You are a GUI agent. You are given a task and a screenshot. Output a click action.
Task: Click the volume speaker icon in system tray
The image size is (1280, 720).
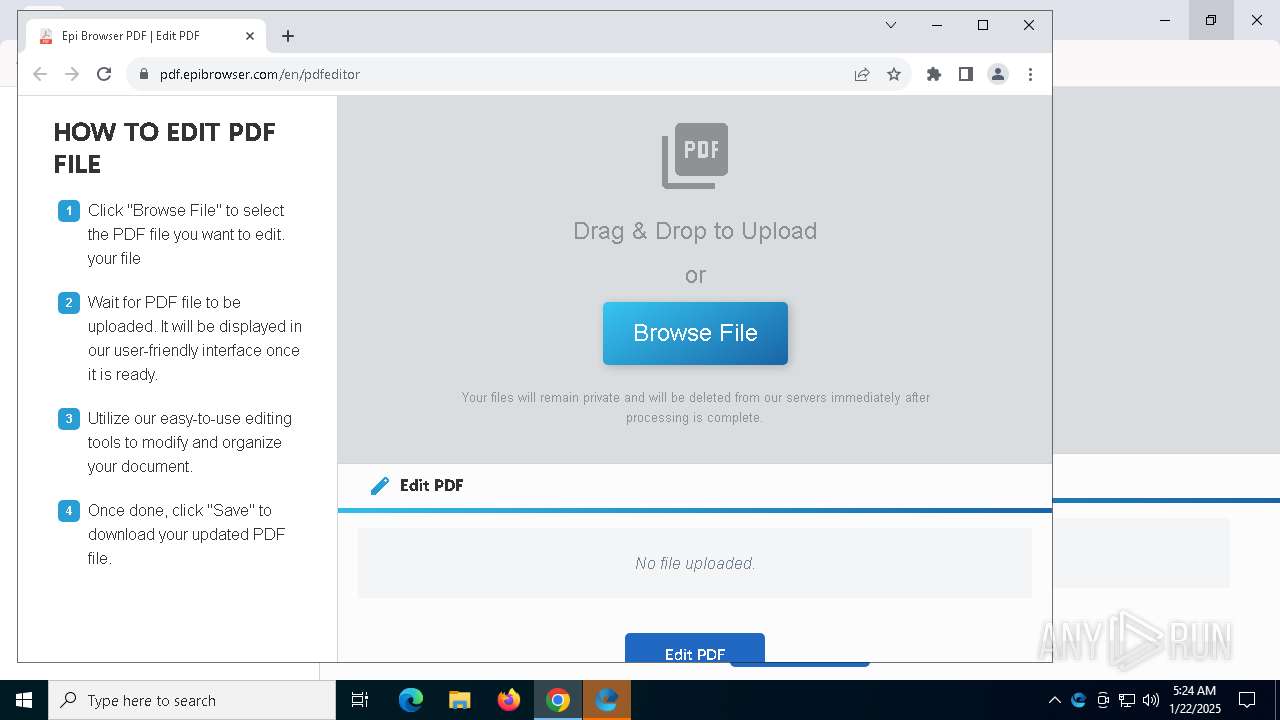1151,700
